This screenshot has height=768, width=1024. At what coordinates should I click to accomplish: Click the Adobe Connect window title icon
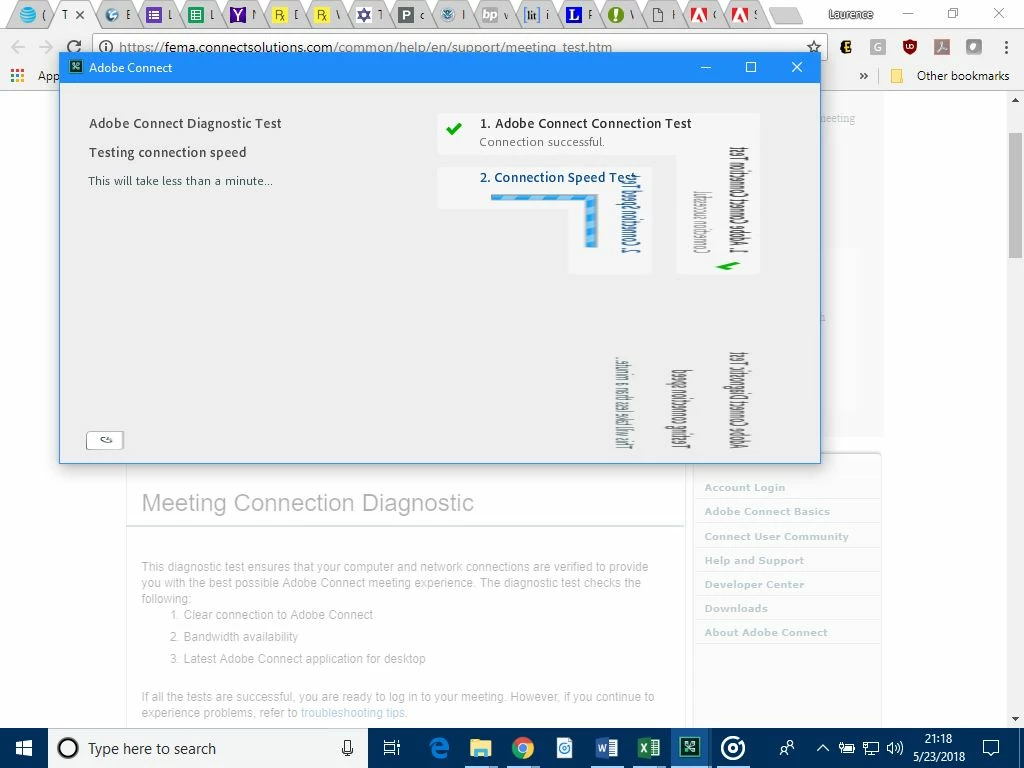[x=76, y=67]
